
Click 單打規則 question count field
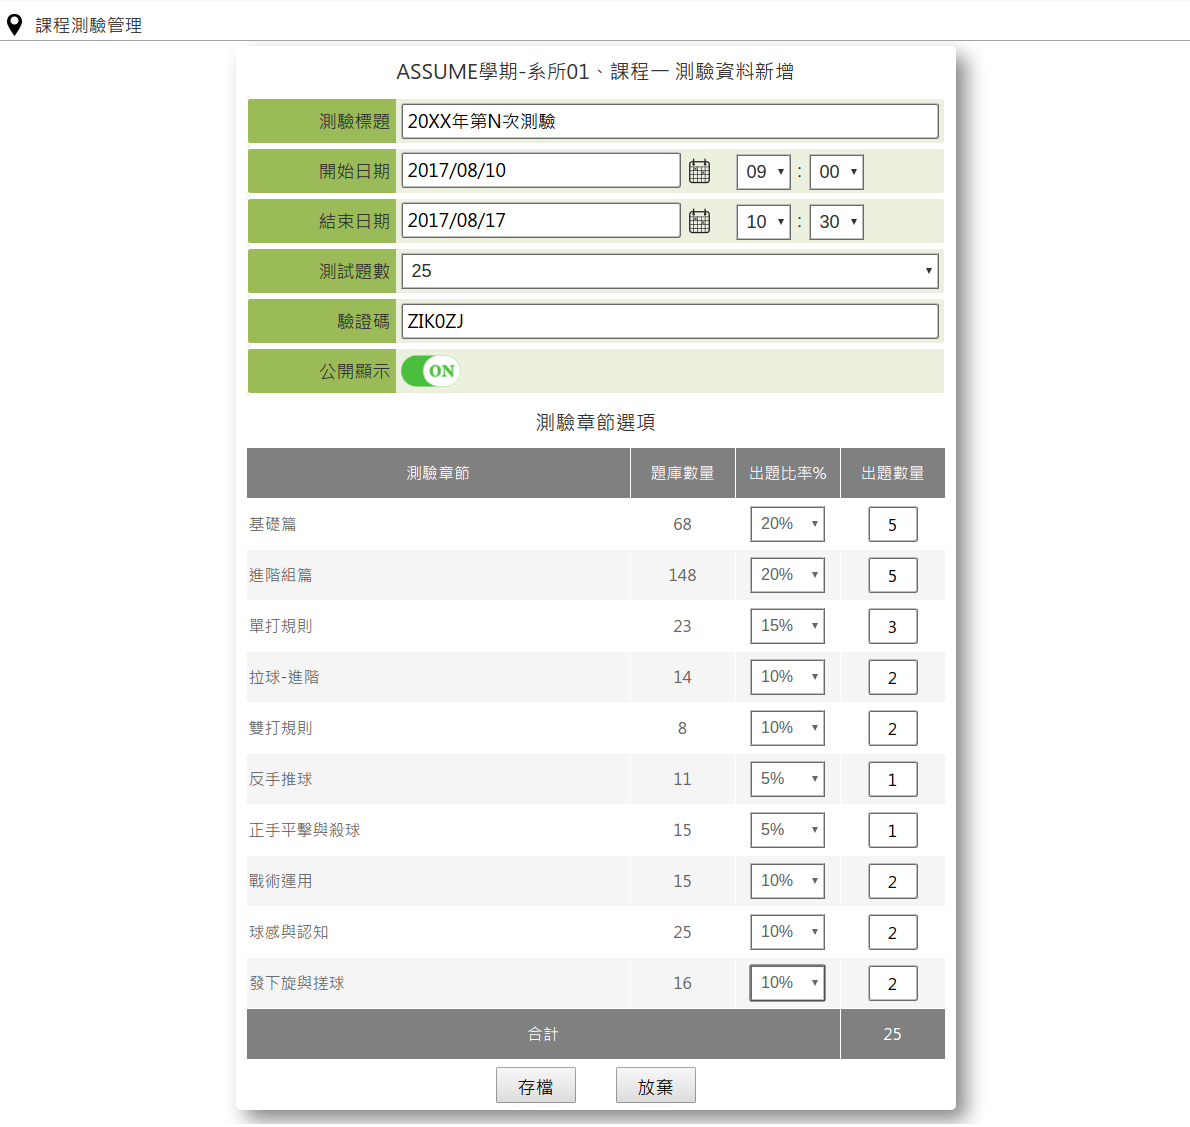[892, 626]
